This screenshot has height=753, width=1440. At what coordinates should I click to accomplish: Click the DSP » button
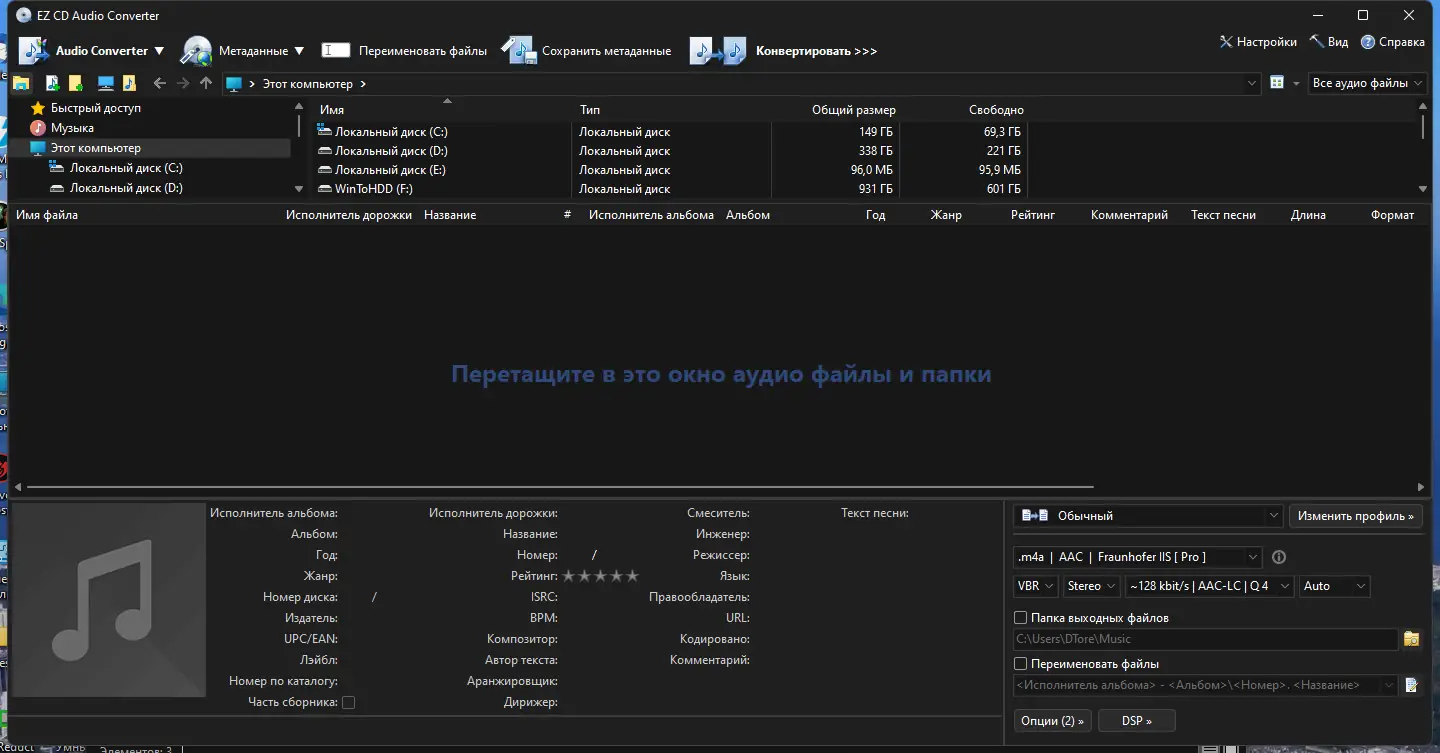tap(1137, 721)
